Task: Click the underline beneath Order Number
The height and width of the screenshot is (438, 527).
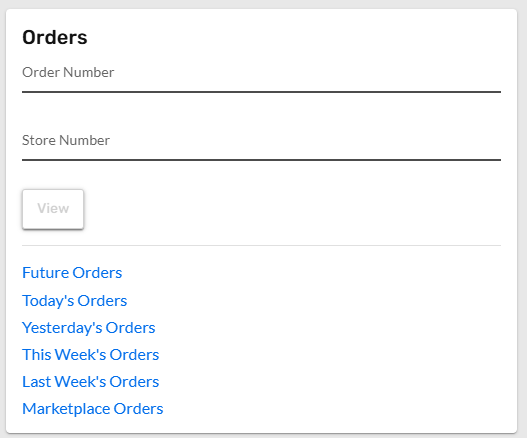Action: (261, 91)
